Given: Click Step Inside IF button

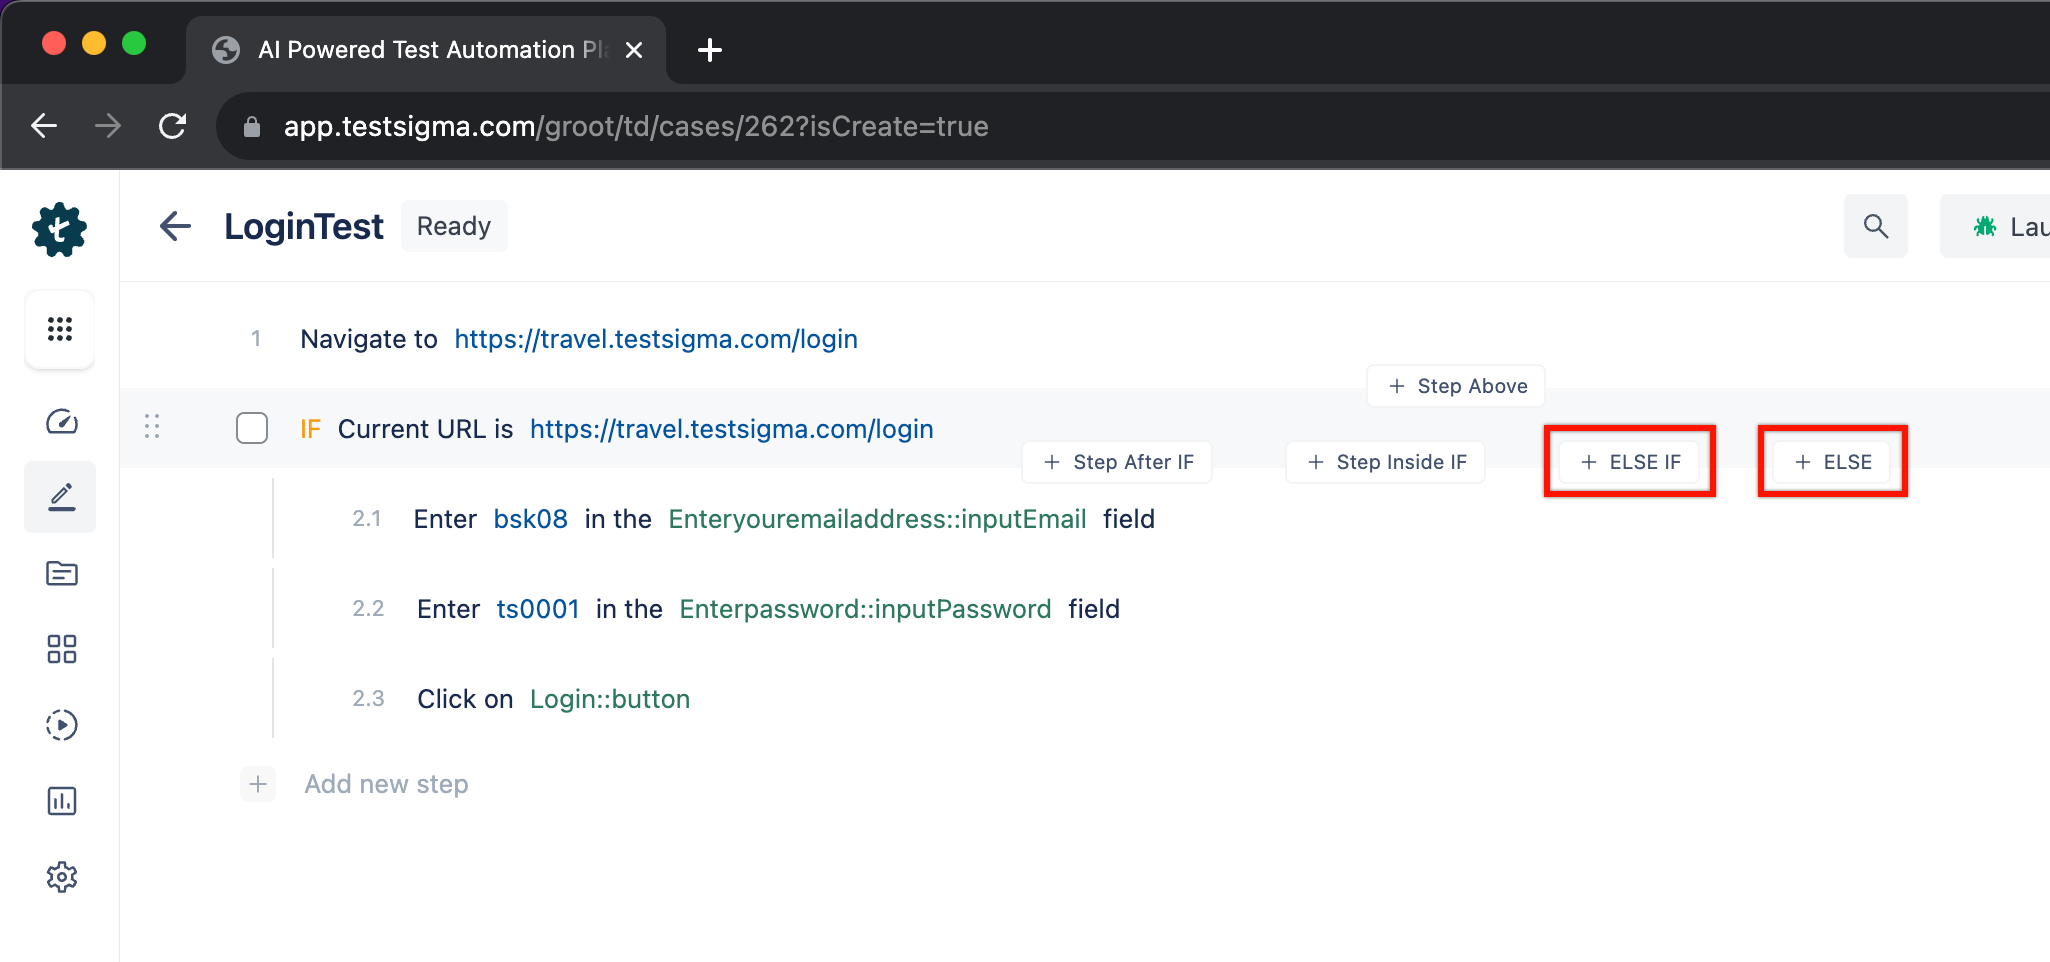Looking at the screenshot, I should (1385, 462).
